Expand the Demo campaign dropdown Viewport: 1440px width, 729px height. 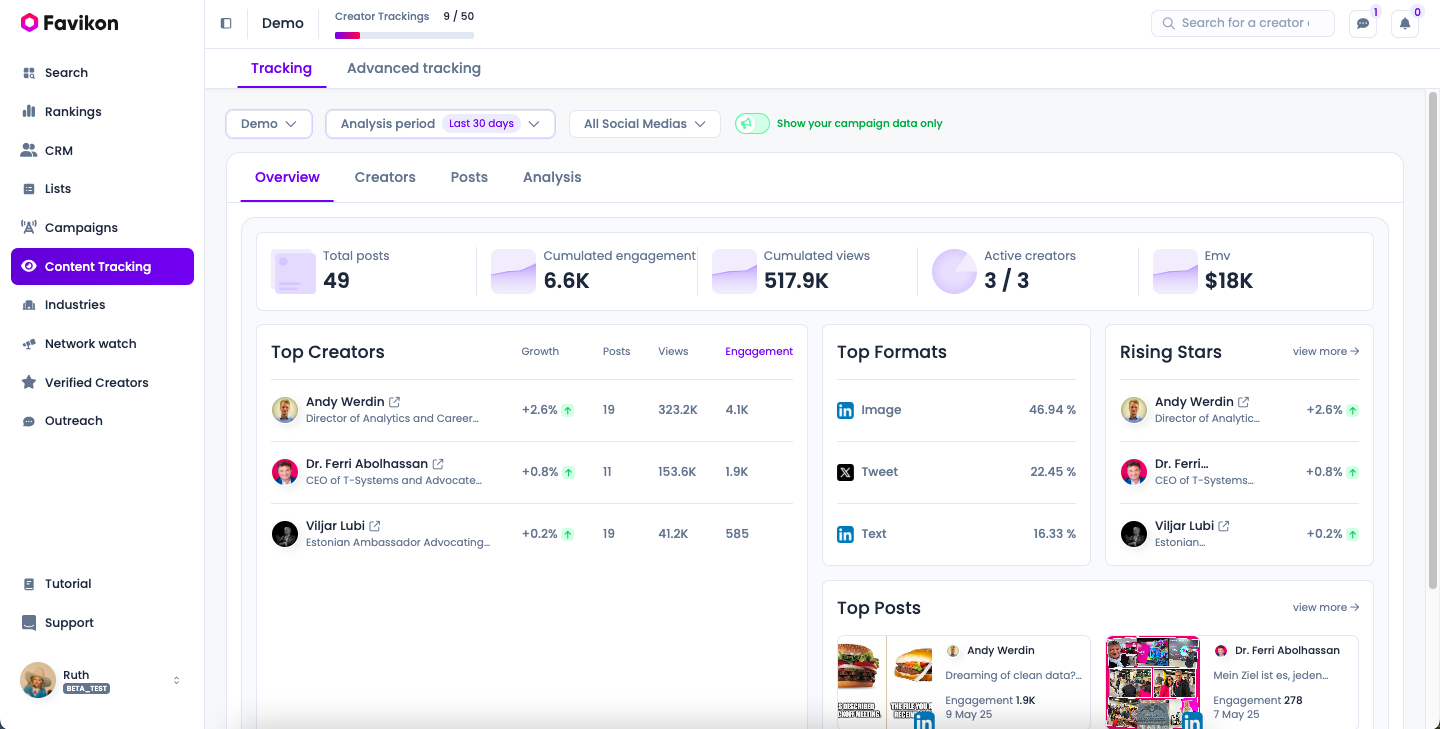(x=269, y=124)
